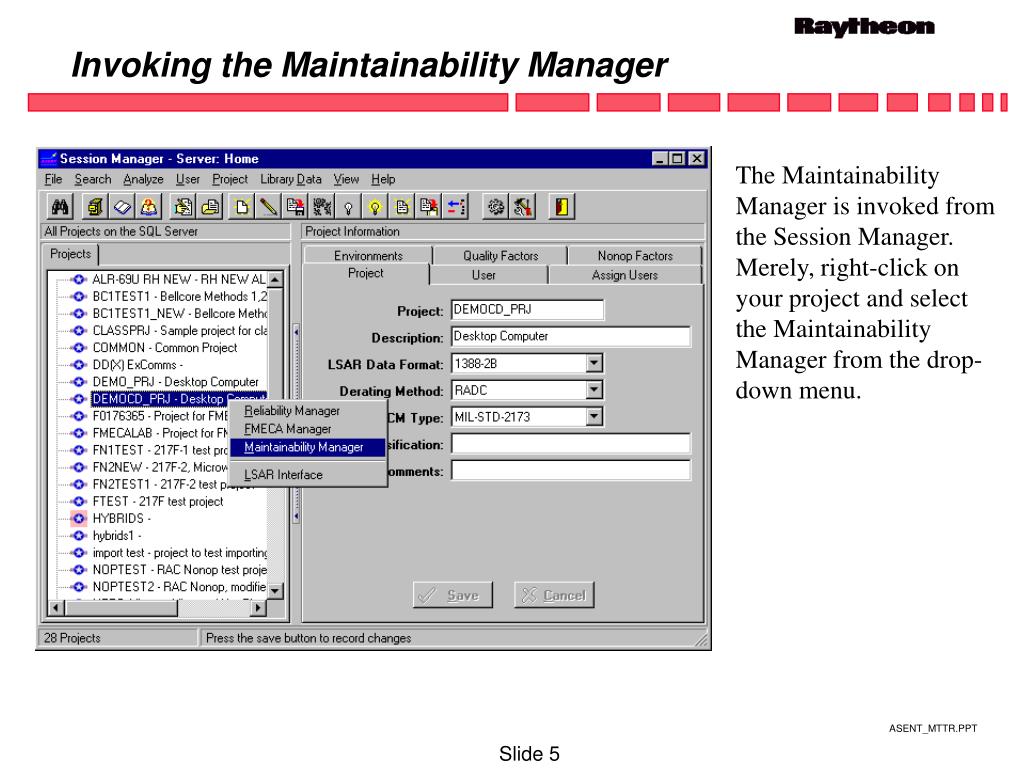
Task: Switch to the Quality Factors tab
Action: coord(500,255)
